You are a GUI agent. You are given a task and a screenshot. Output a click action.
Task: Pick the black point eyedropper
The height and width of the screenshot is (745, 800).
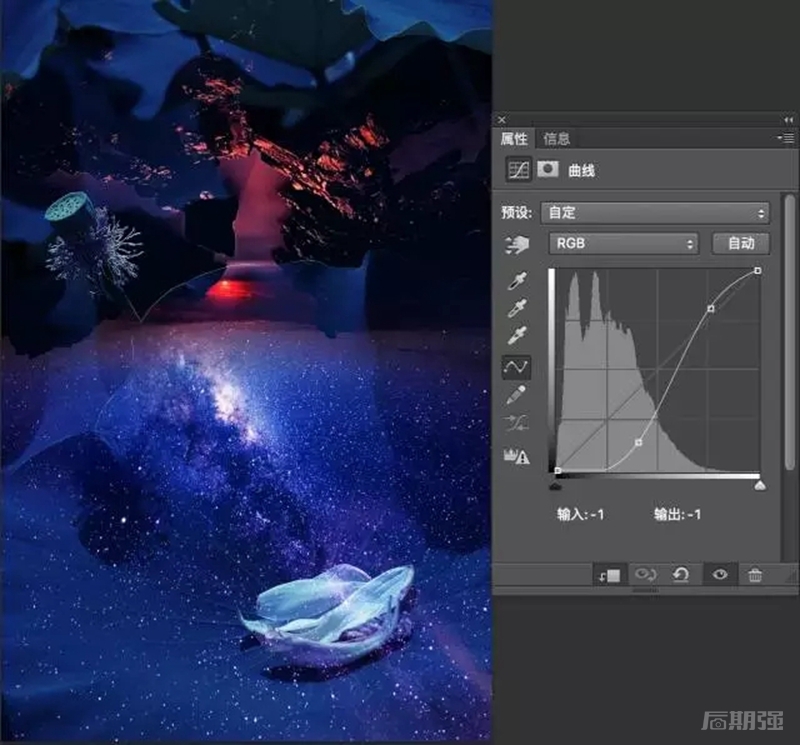517,281
